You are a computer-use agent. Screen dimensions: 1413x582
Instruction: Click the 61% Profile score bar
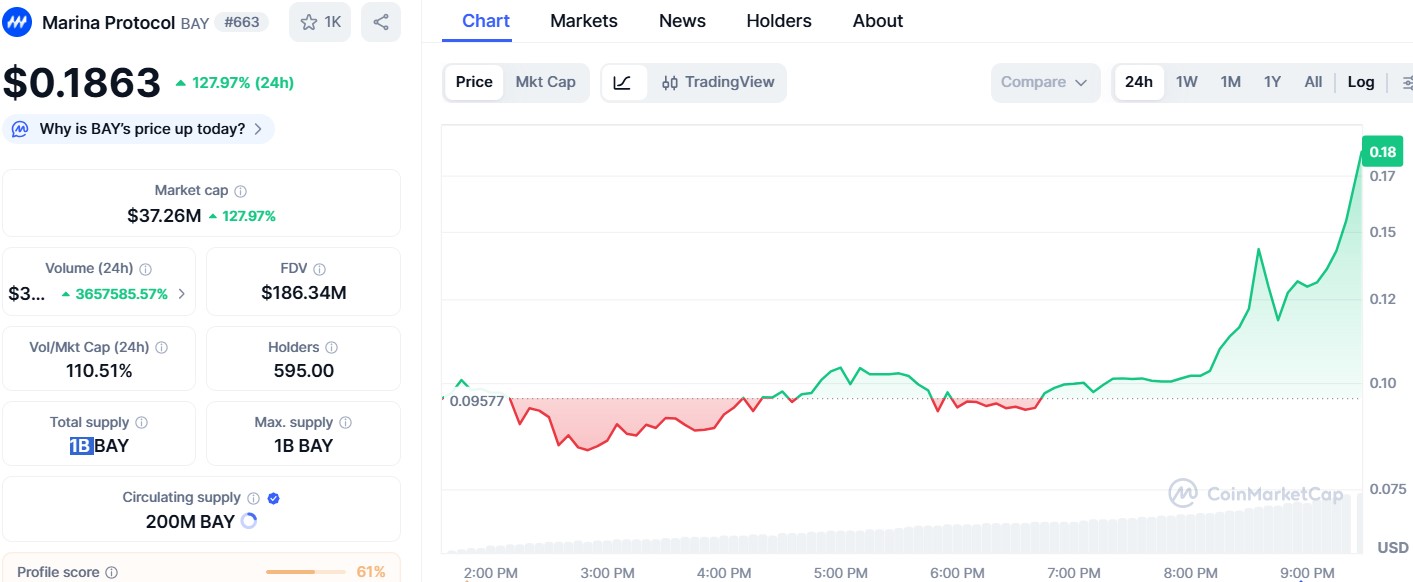pos(309,571)
